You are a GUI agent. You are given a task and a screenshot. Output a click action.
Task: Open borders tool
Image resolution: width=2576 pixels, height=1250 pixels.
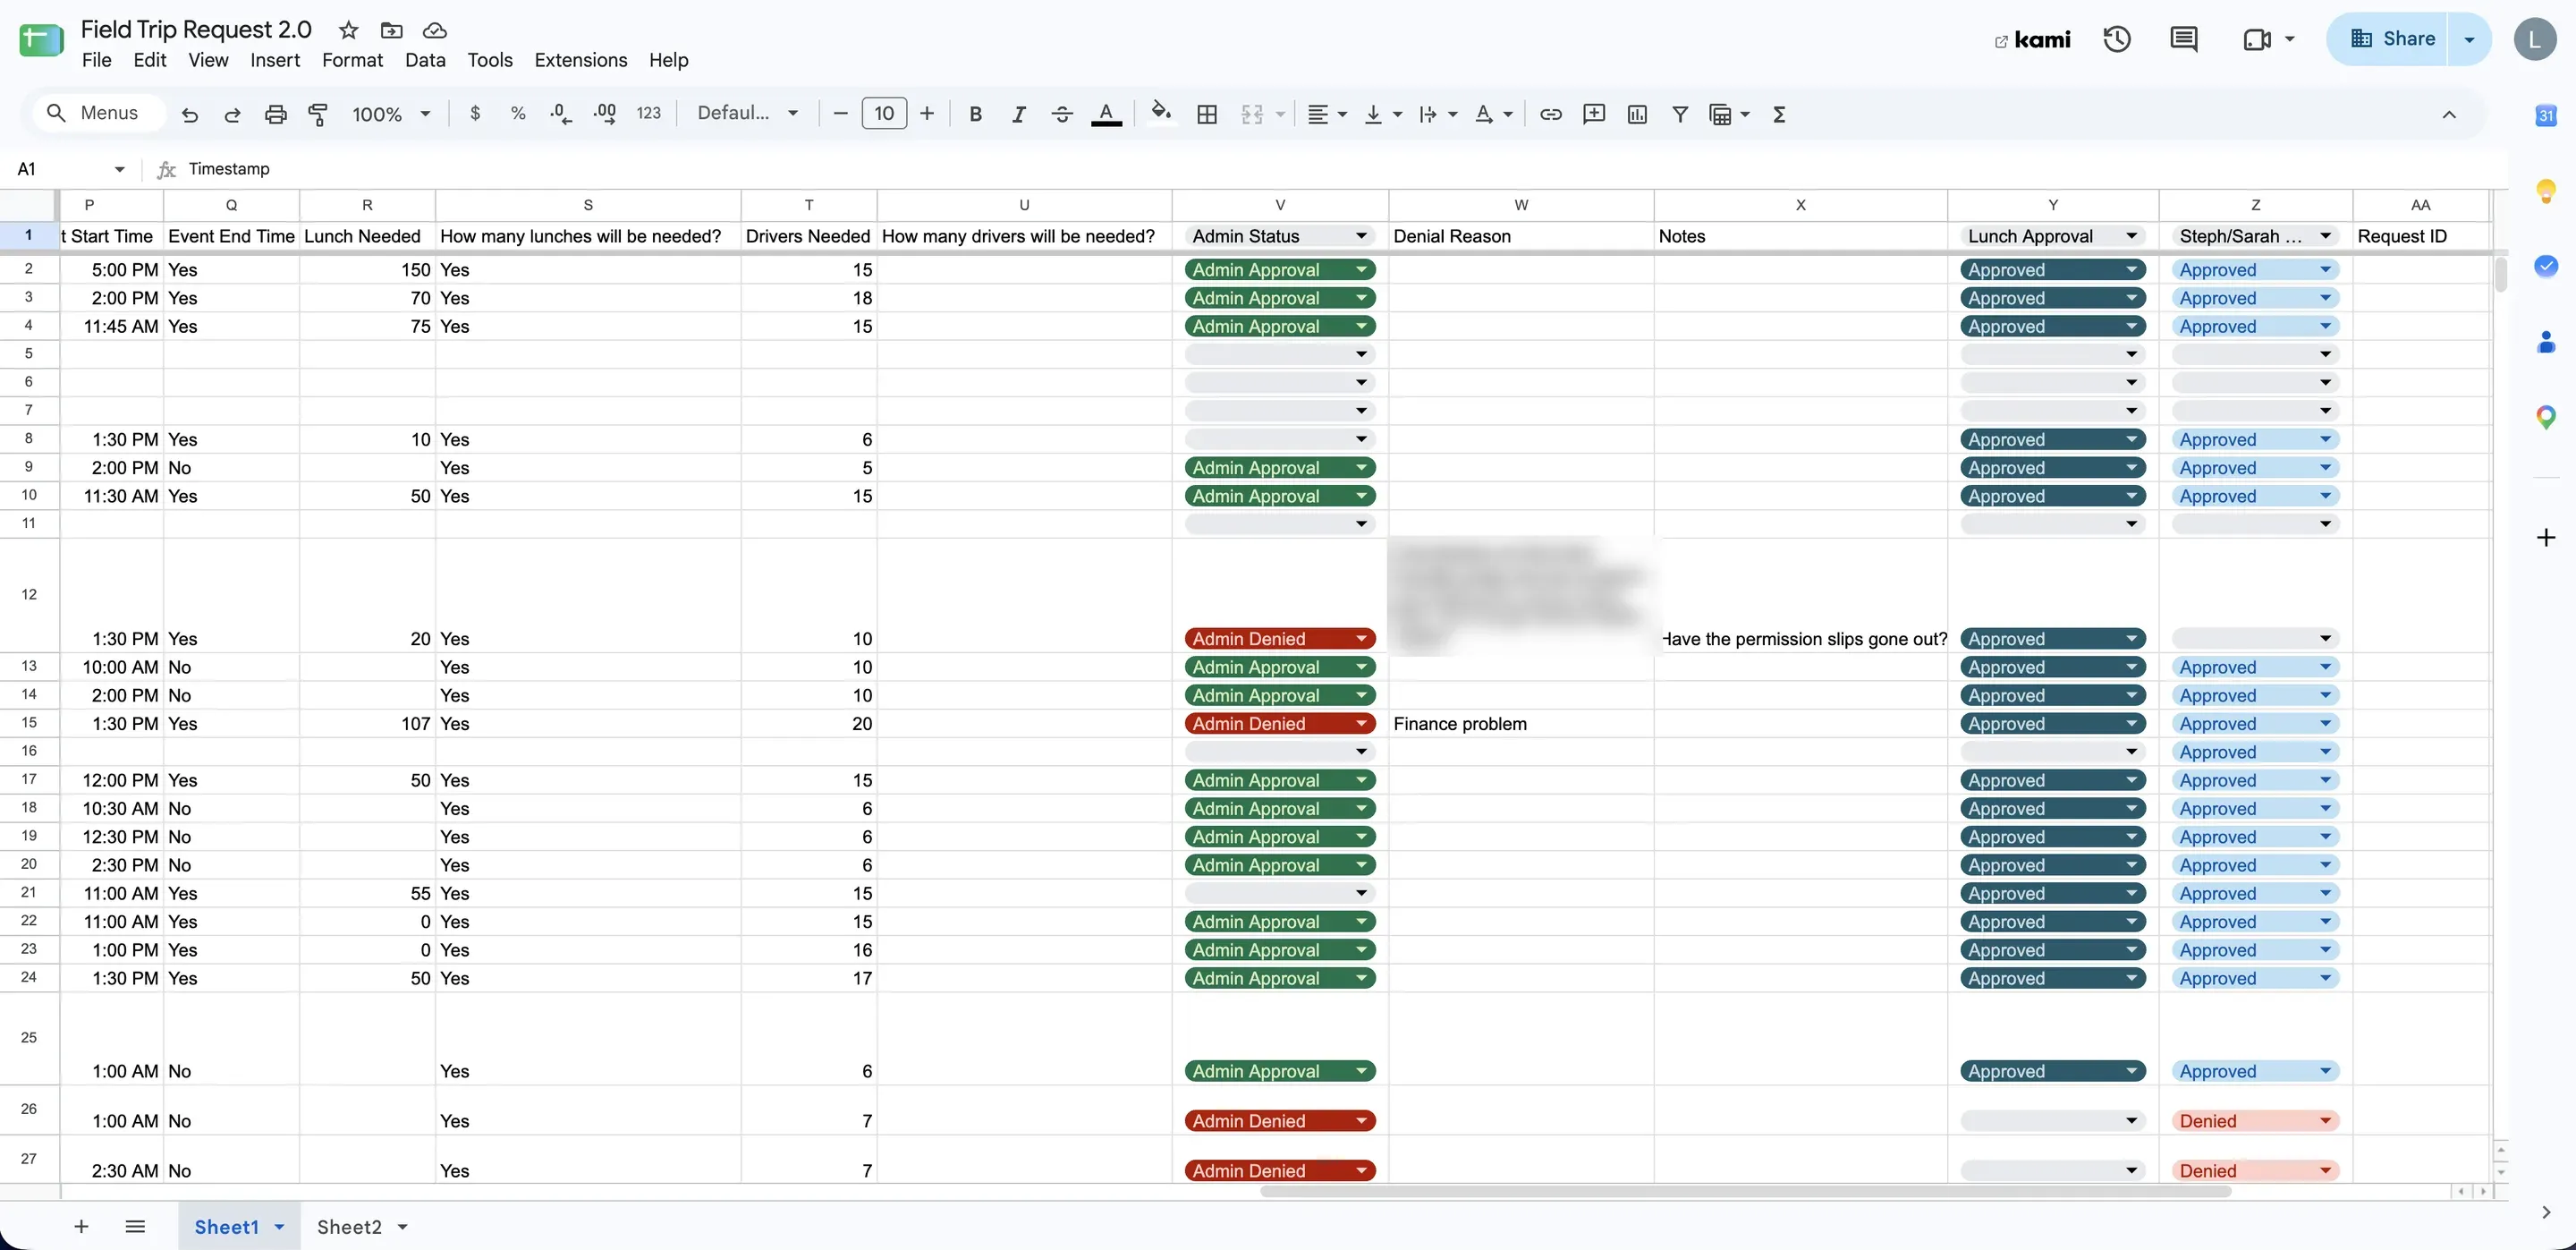tap(1207, 114)
